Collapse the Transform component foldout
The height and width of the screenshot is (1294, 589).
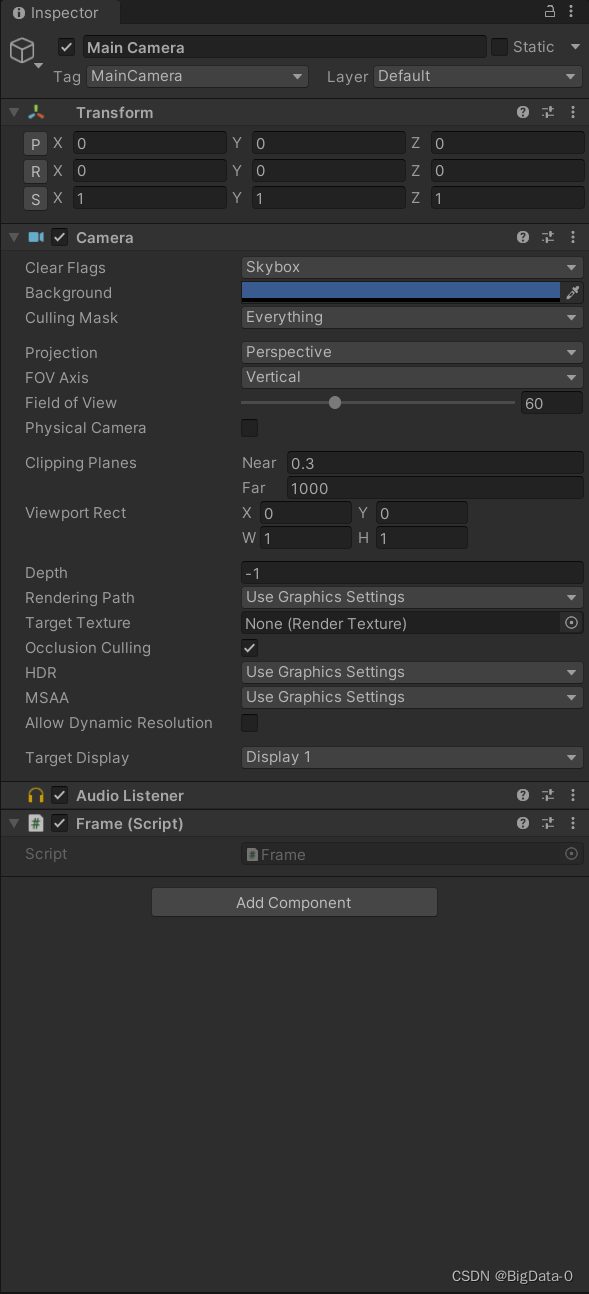pyautogui.click(x=13, y=113)
